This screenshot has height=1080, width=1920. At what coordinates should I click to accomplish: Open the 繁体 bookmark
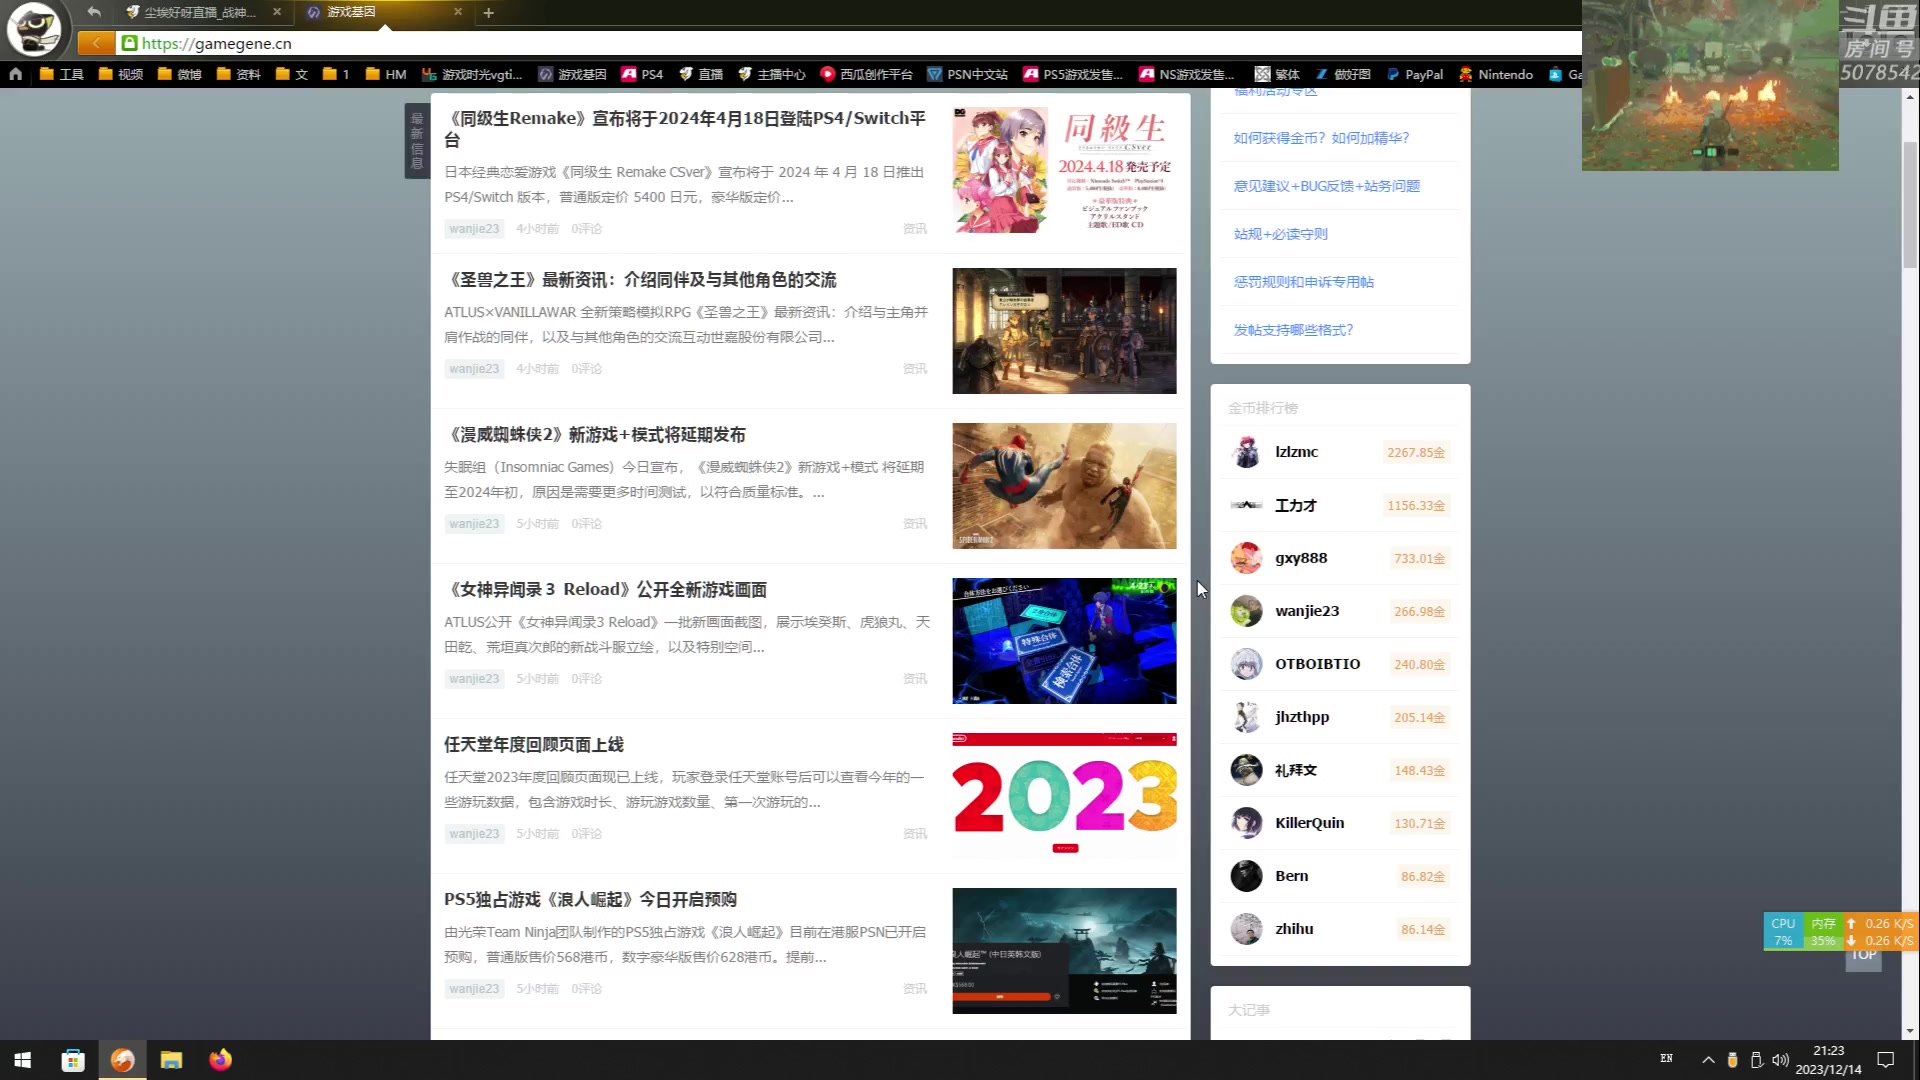tap(1277, 74)
